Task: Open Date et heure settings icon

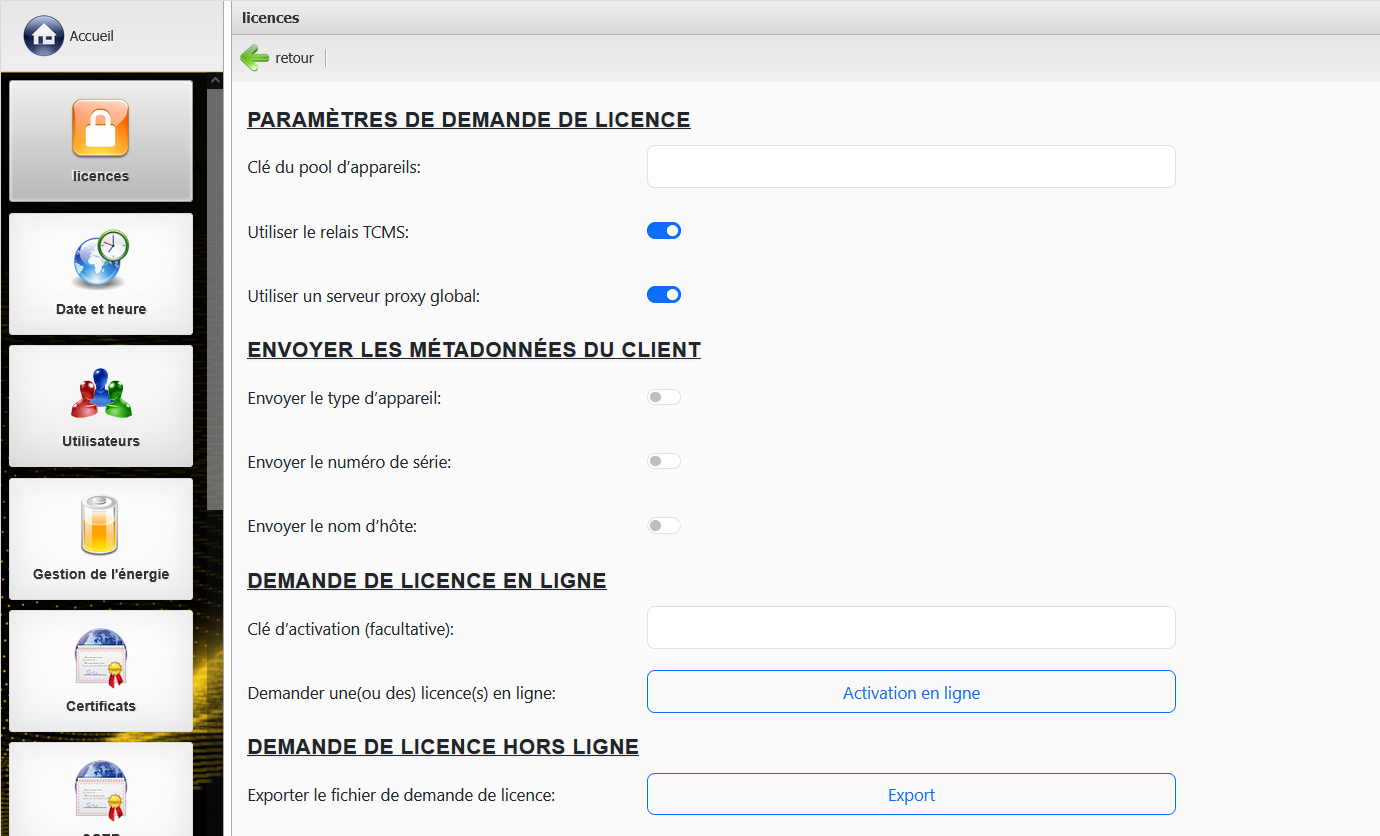Action: (100, 260)
